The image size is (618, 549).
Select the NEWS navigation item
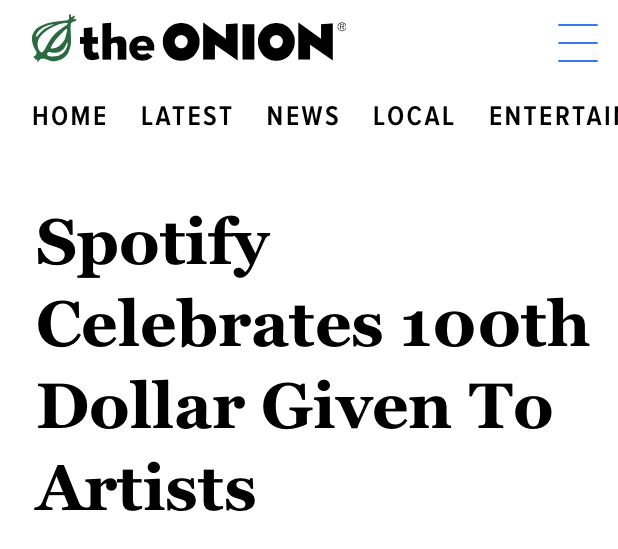[x=303, y=117]
